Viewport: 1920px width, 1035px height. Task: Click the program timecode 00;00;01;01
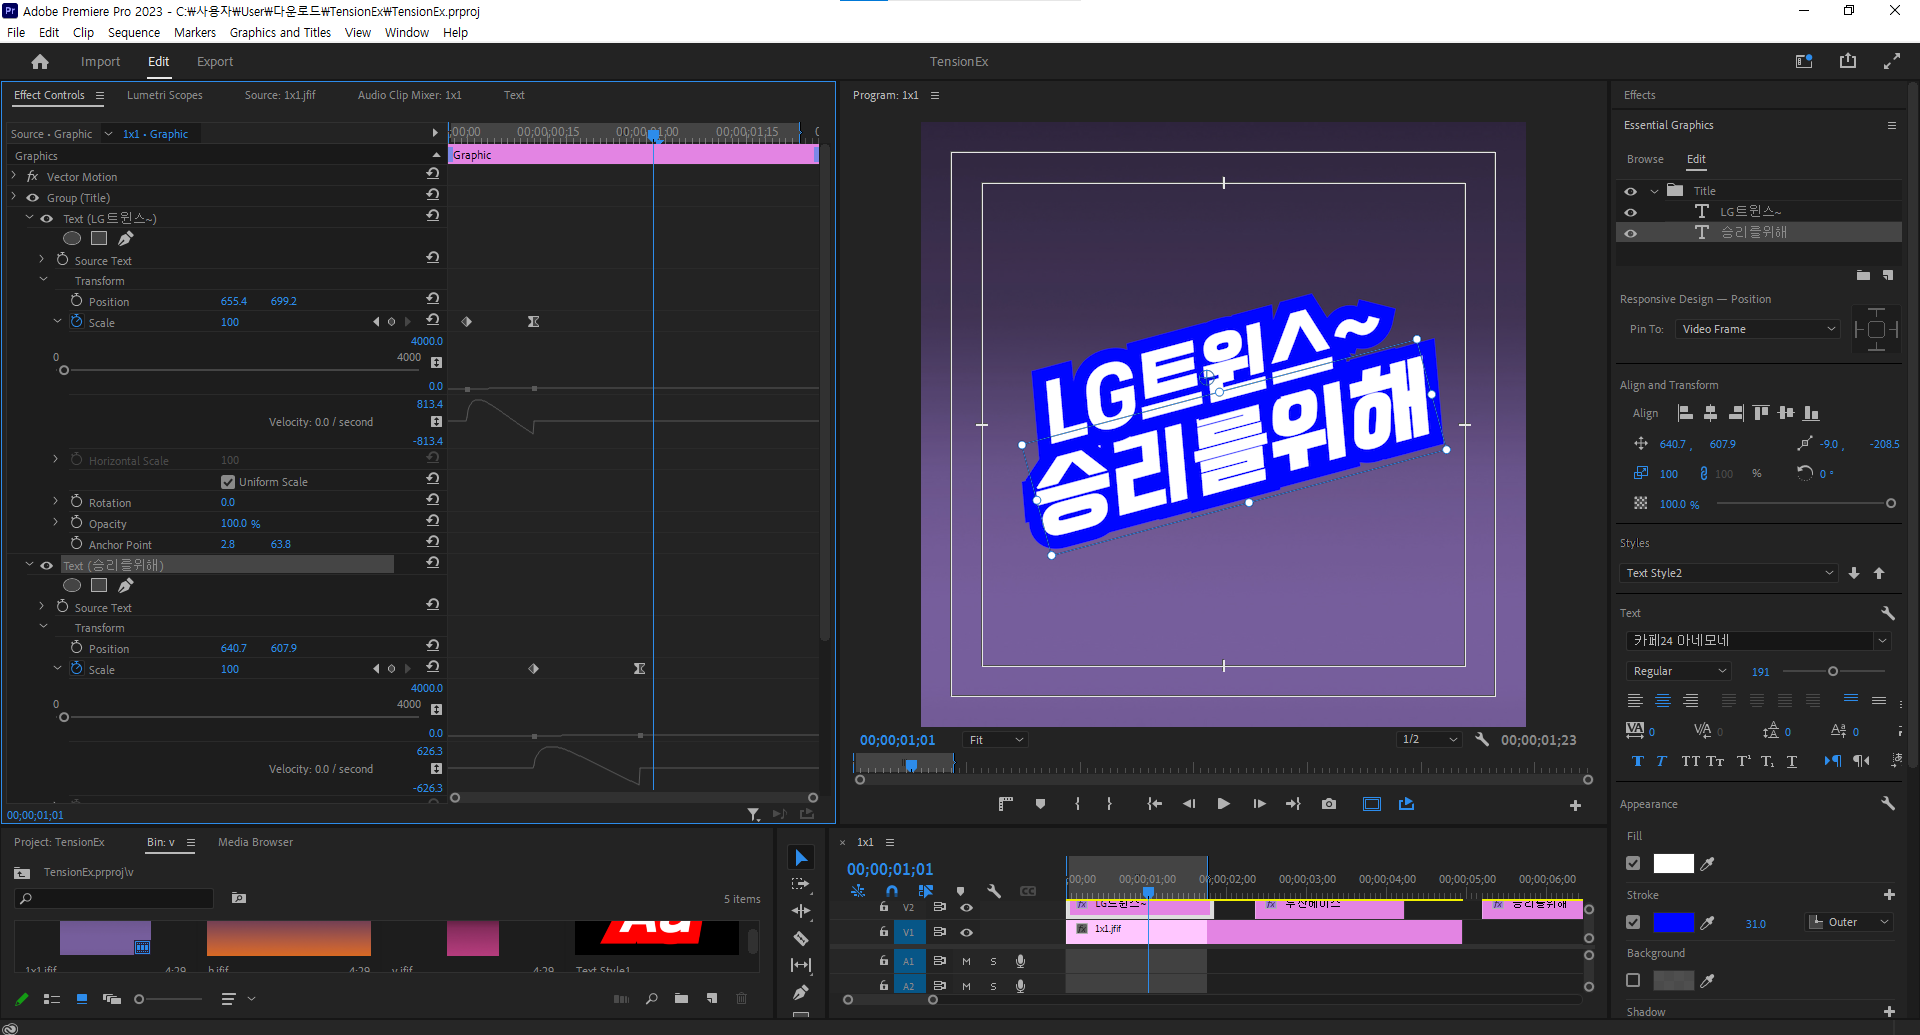point(897,740)
